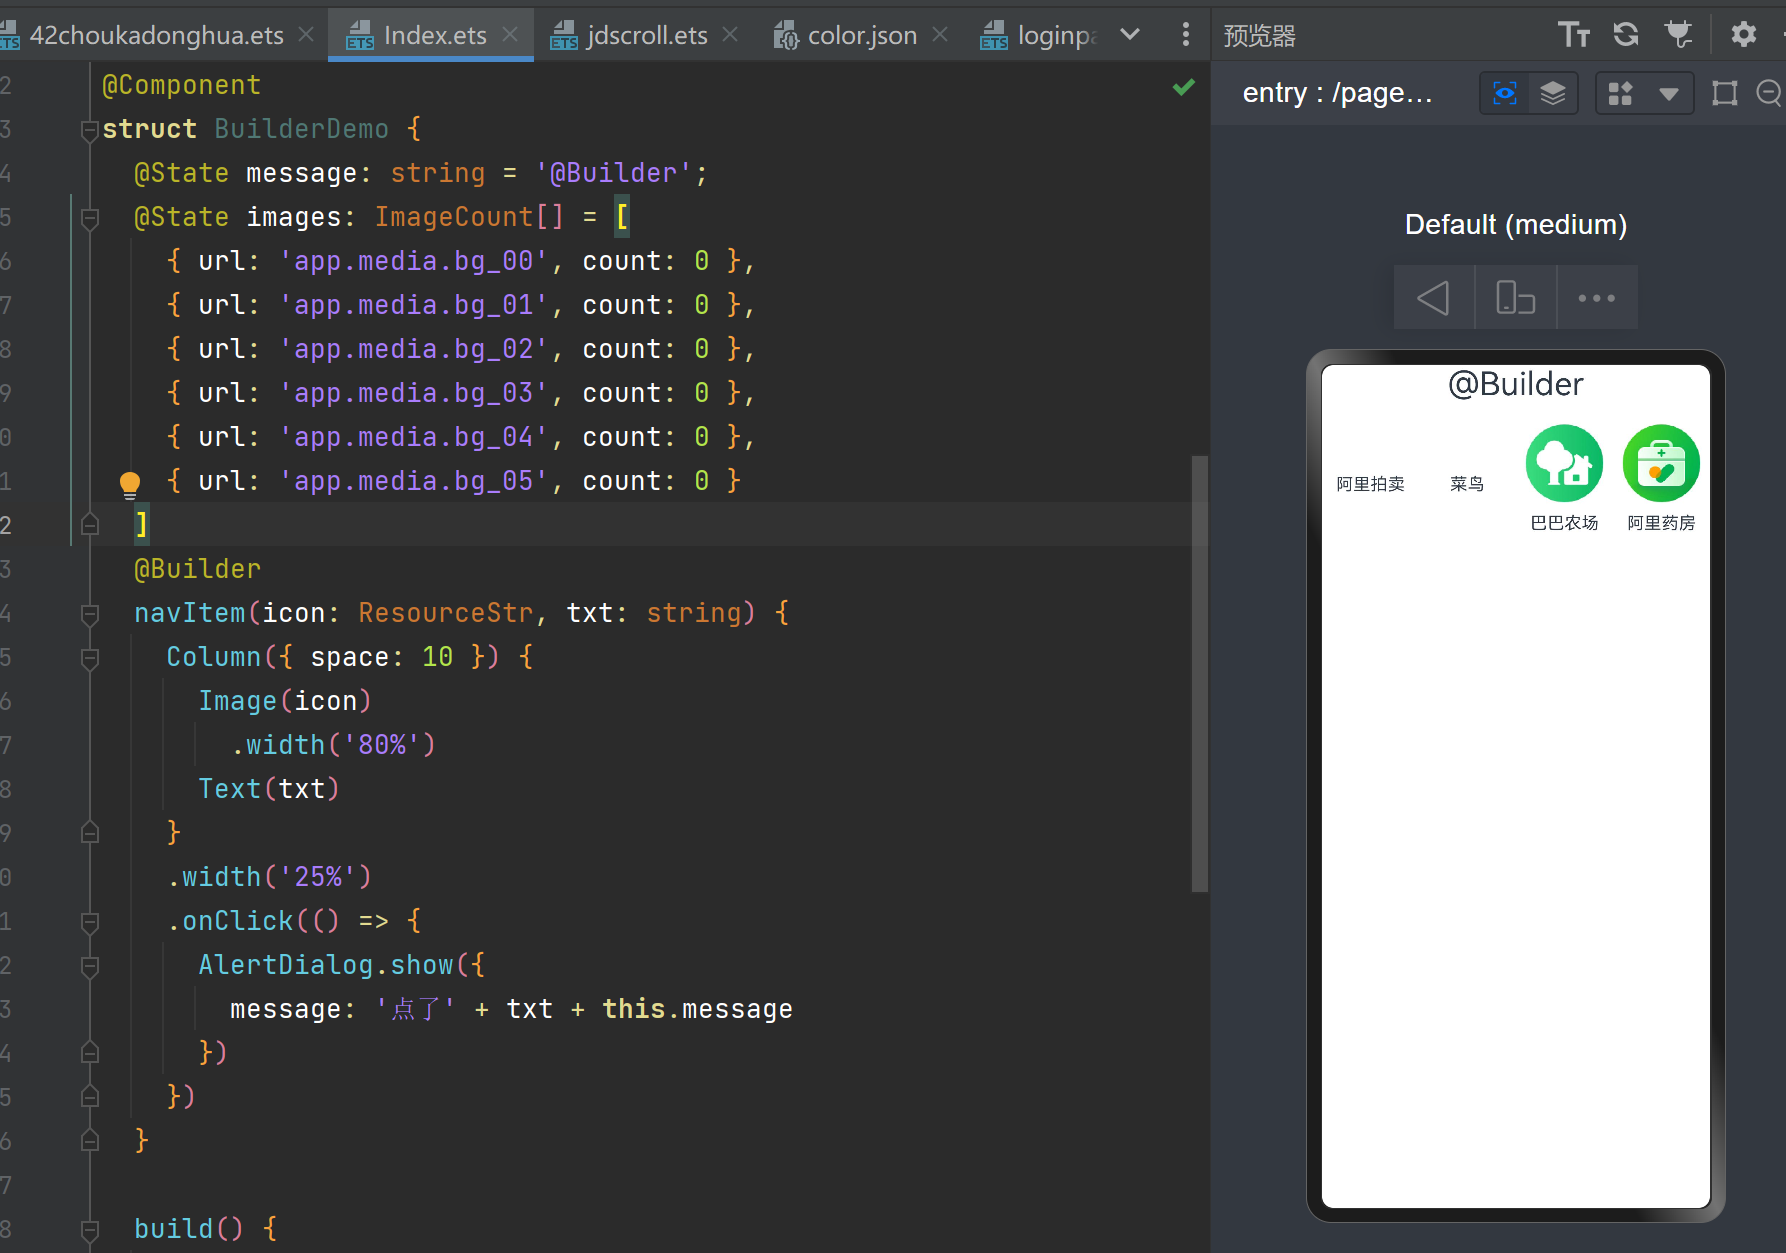Click the this.message expression
Viewport: 1786px width, 1253px height.
pyautogui.click(x=697, y=1009)
